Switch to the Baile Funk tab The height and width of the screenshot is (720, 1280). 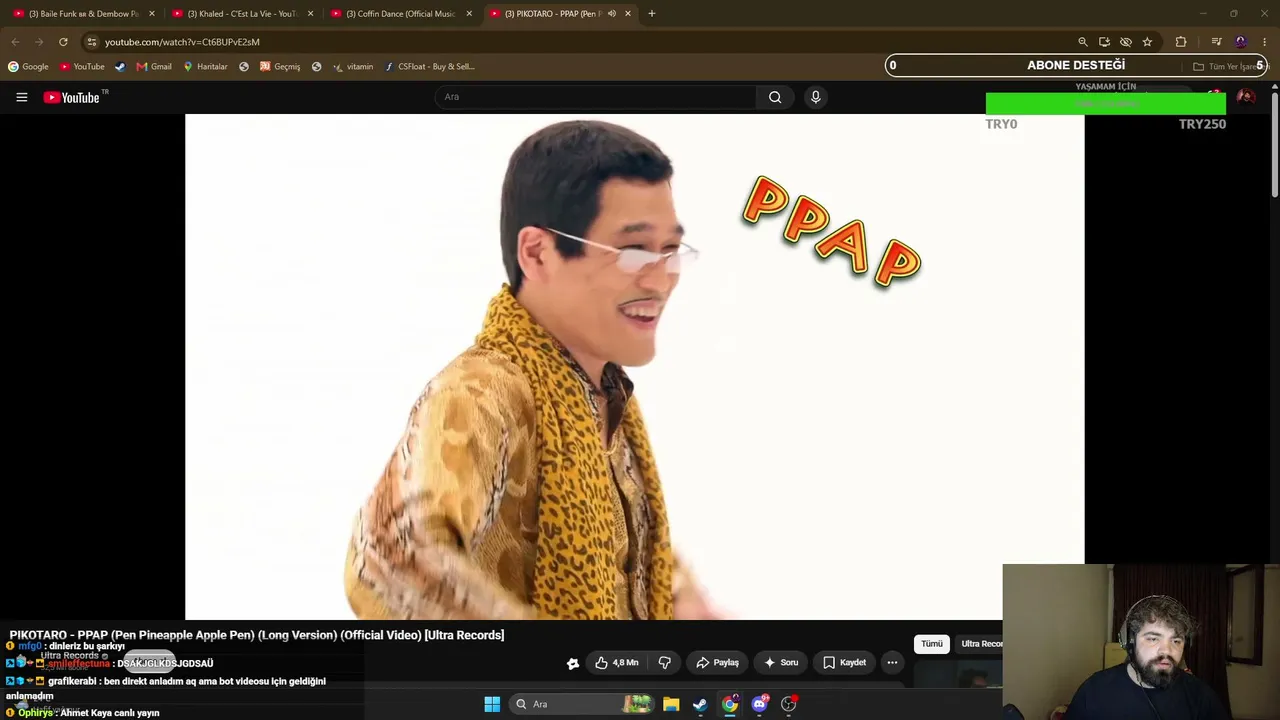pyautogui.click(x=84, y=14)
